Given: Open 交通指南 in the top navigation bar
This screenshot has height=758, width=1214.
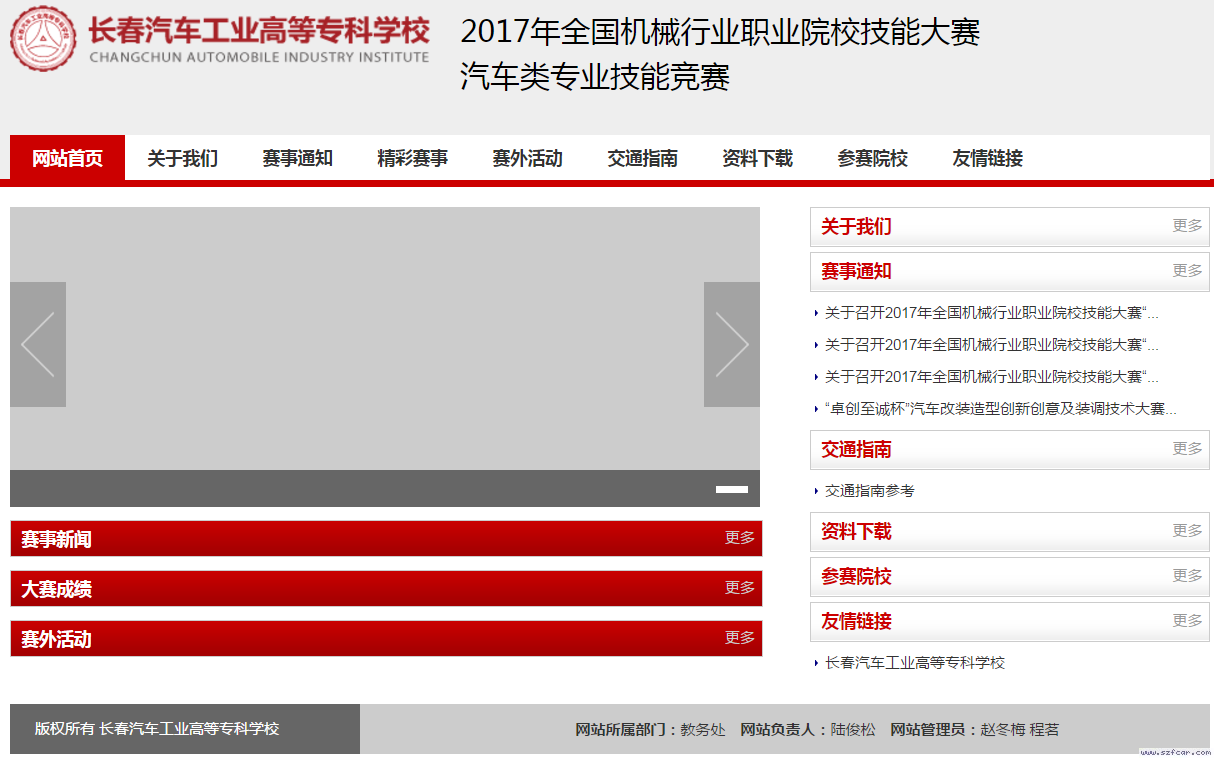Looking at the screenshot, I should pyautogui.click(x=642, y=158).
